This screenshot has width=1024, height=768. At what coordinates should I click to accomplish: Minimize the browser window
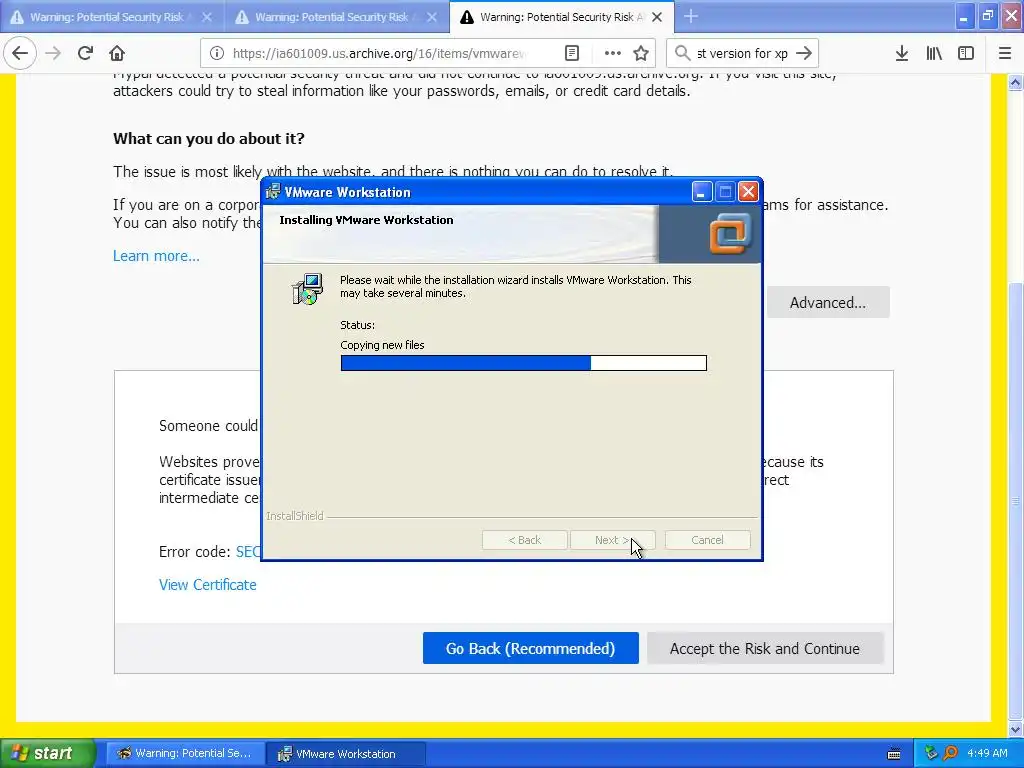[964, 16]
